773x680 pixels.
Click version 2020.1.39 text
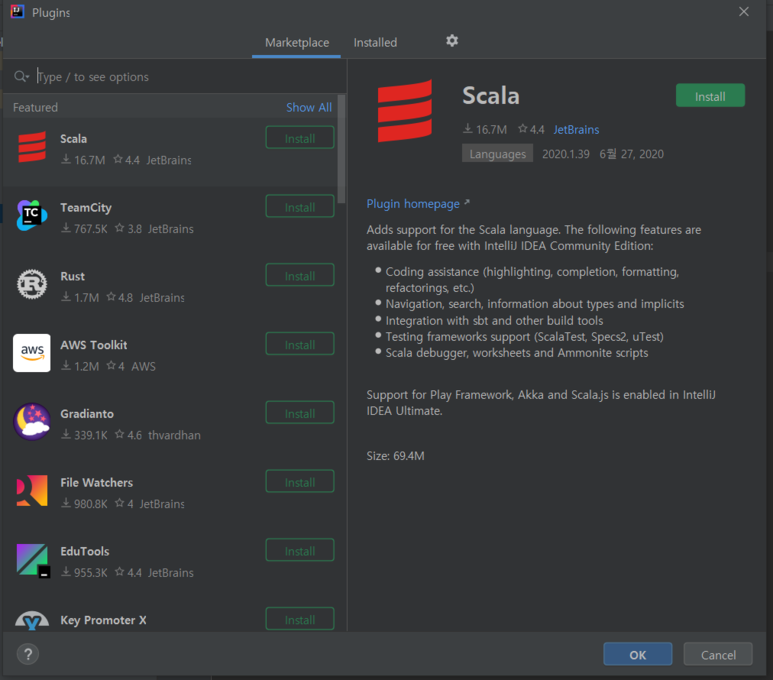565,154
